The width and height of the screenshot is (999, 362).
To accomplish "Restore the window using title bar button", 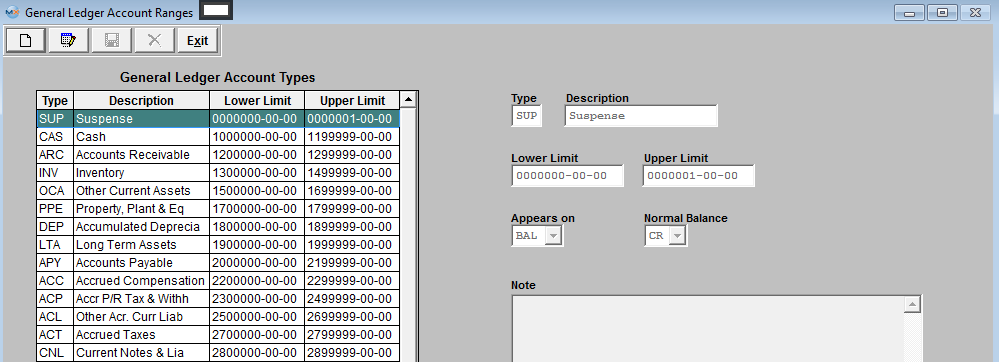I will [942, 12].
